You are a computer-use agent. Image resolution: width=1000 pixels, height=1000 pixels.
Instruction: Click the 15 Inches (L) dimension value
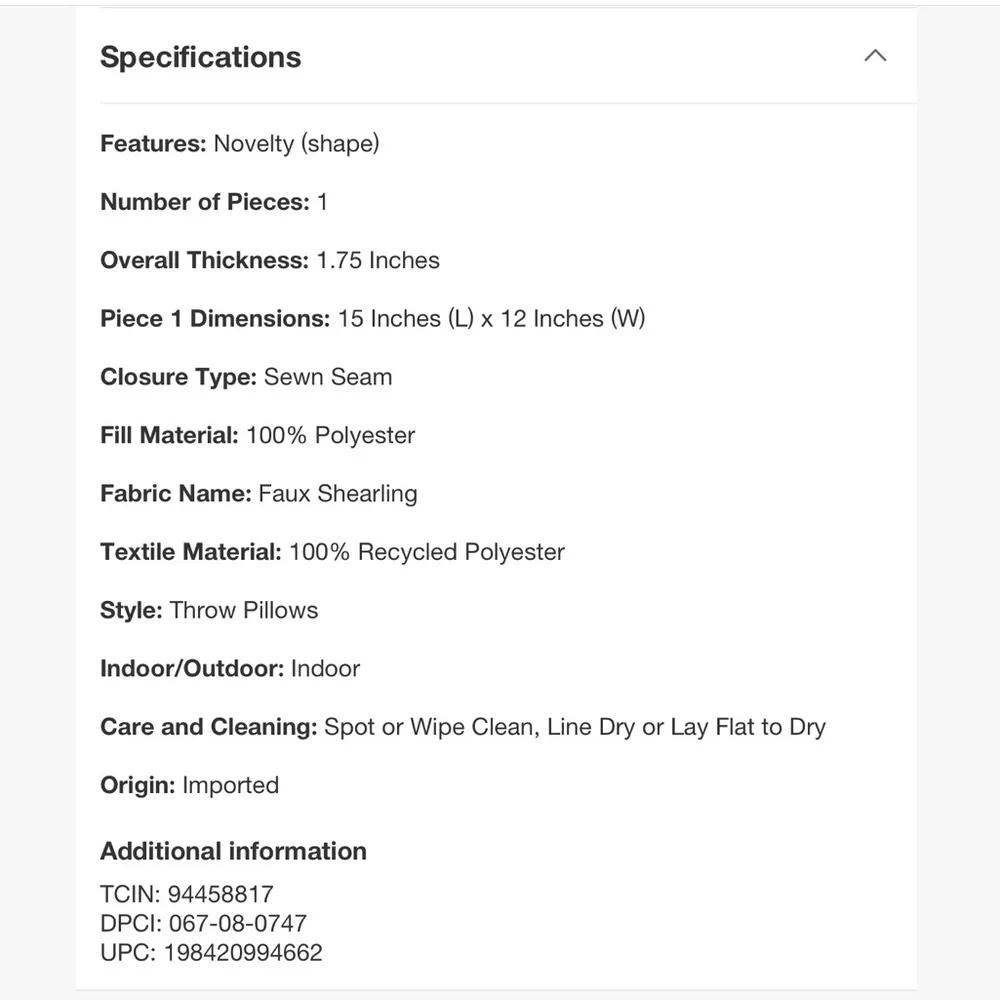[406, 319]
